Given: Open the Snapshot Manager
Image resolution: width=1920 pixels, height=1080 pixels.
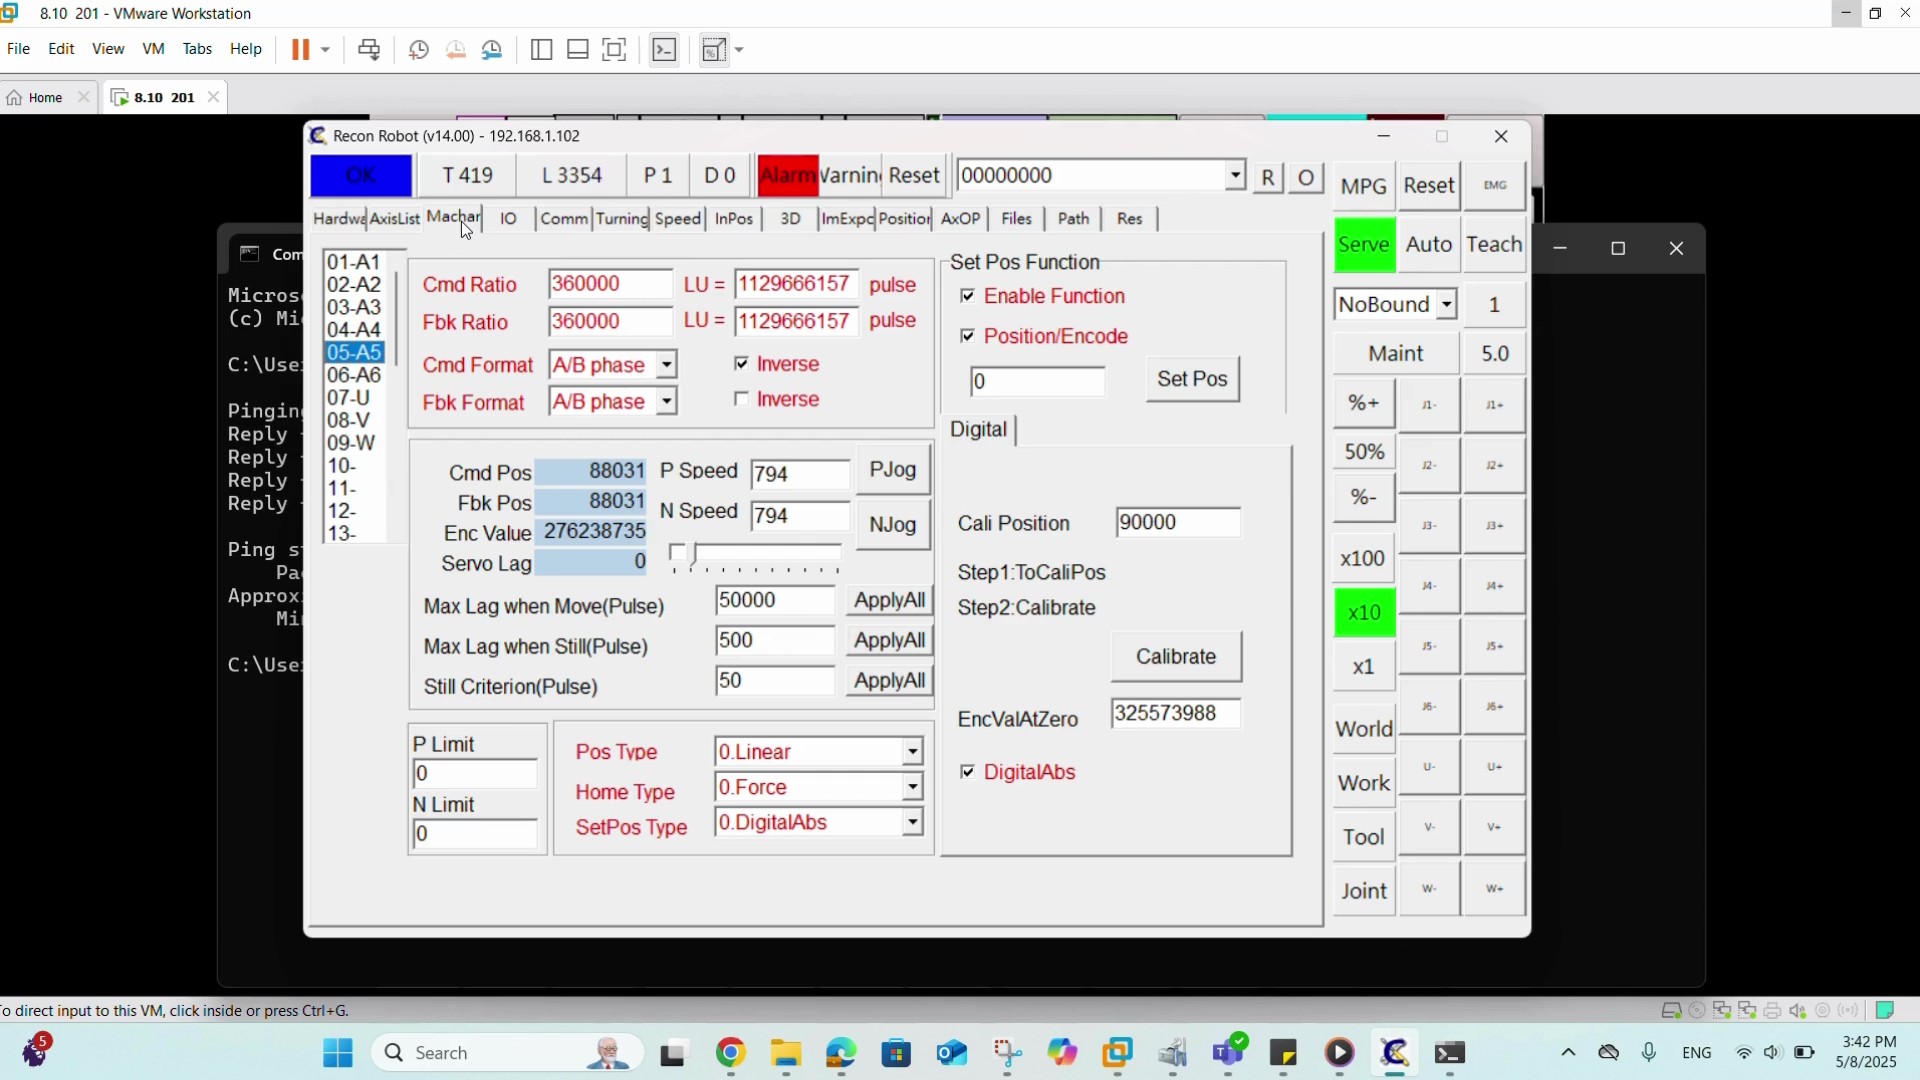Looking at the screenshot, I should [x=492, y=49].
